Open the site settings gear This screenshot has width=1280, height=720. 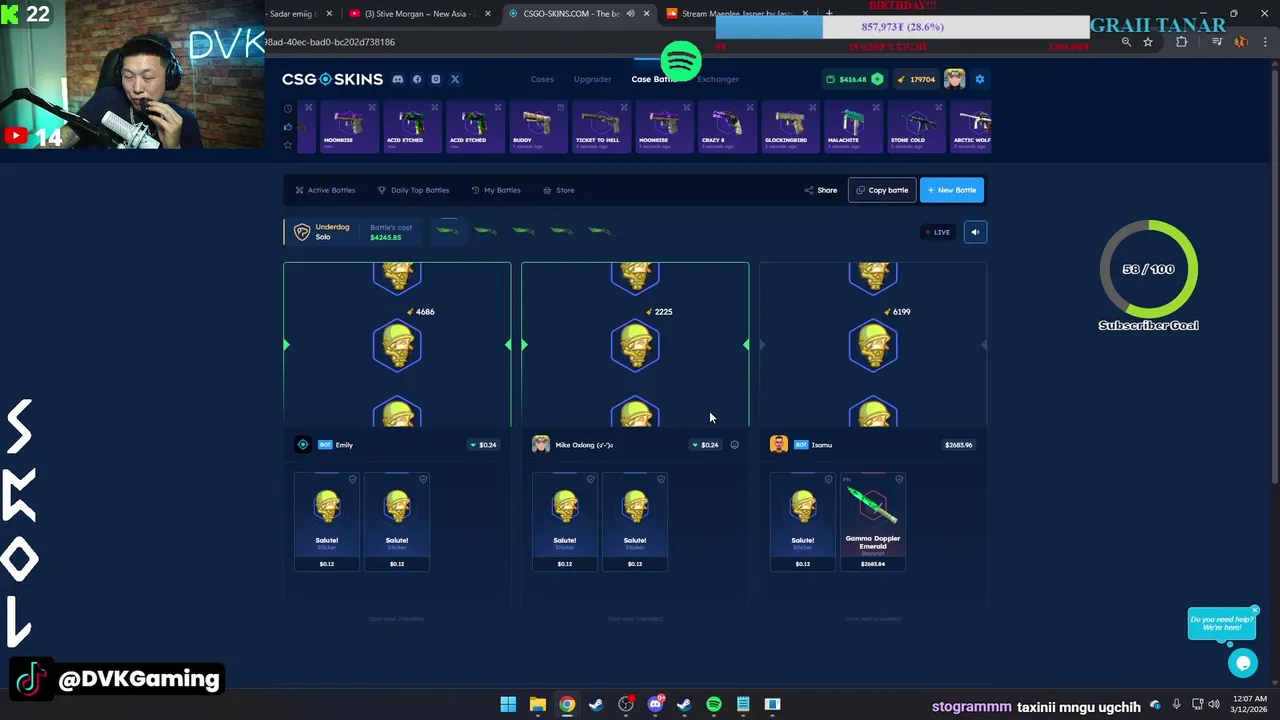pos(979,79)
